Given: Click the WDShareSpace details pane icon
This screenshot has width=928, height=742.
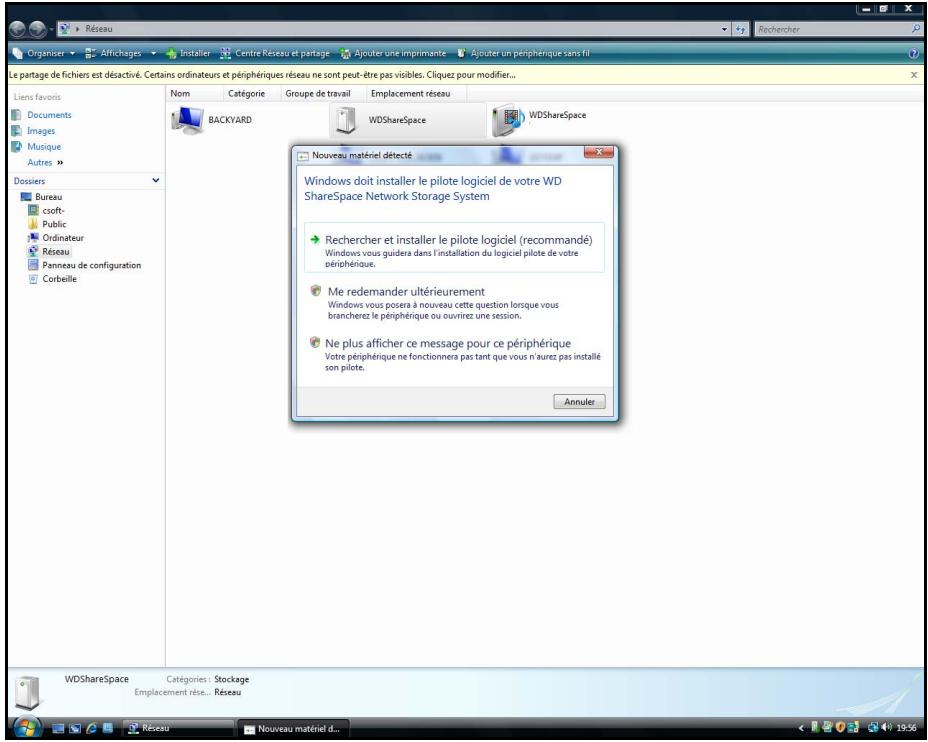Looking at the screenshot, I should pyautogui.click(x=27, y=691).
